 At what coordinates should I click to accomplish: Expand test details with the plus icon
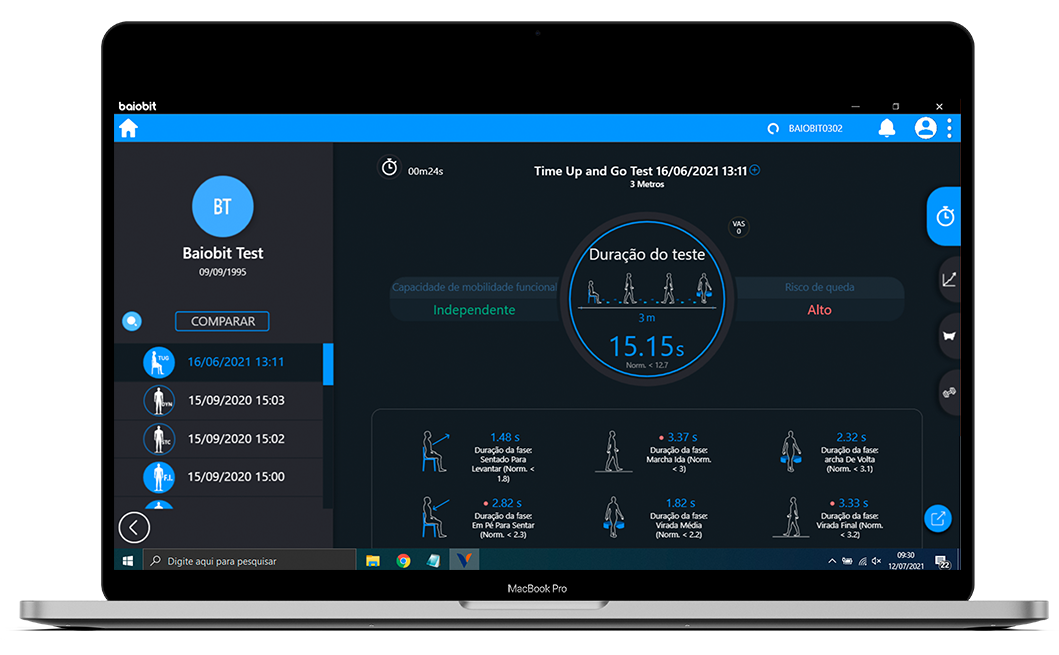coord(755,170)
